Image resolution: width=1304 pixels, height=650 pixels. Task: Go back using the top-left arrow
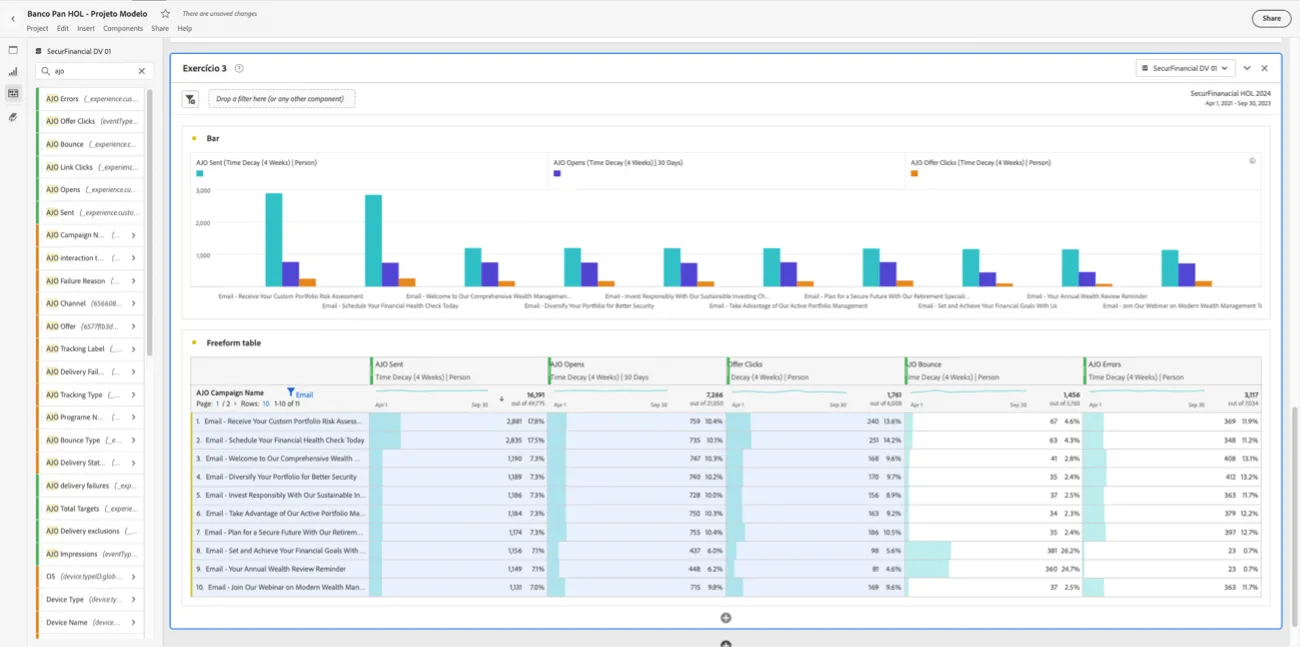click(13, 19)
